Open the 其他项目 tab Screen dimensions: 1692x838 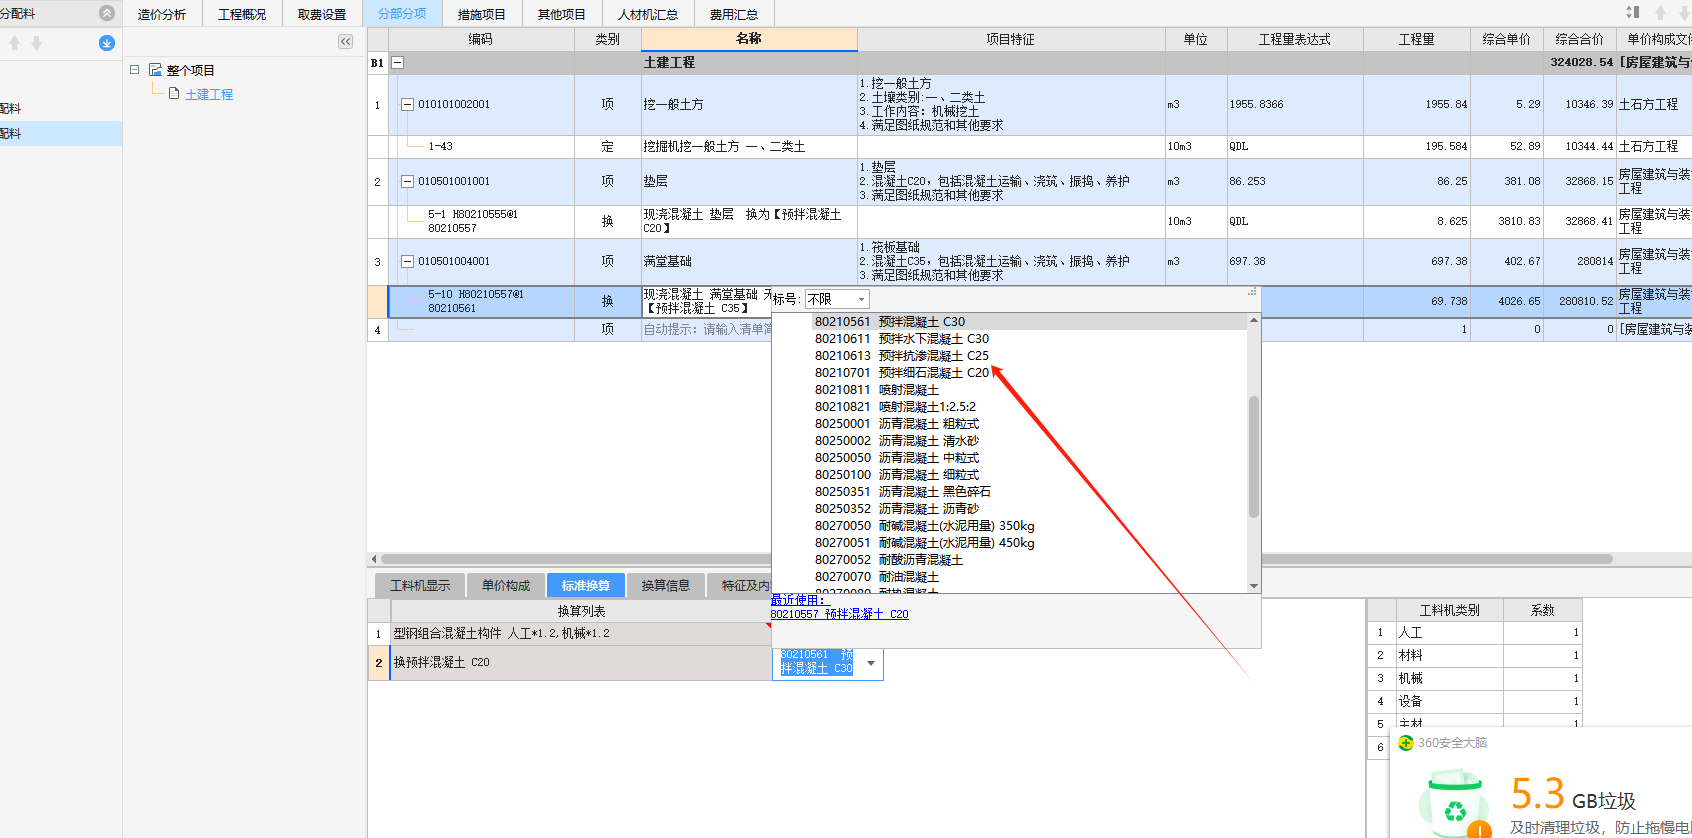click(x=562, y=14)
